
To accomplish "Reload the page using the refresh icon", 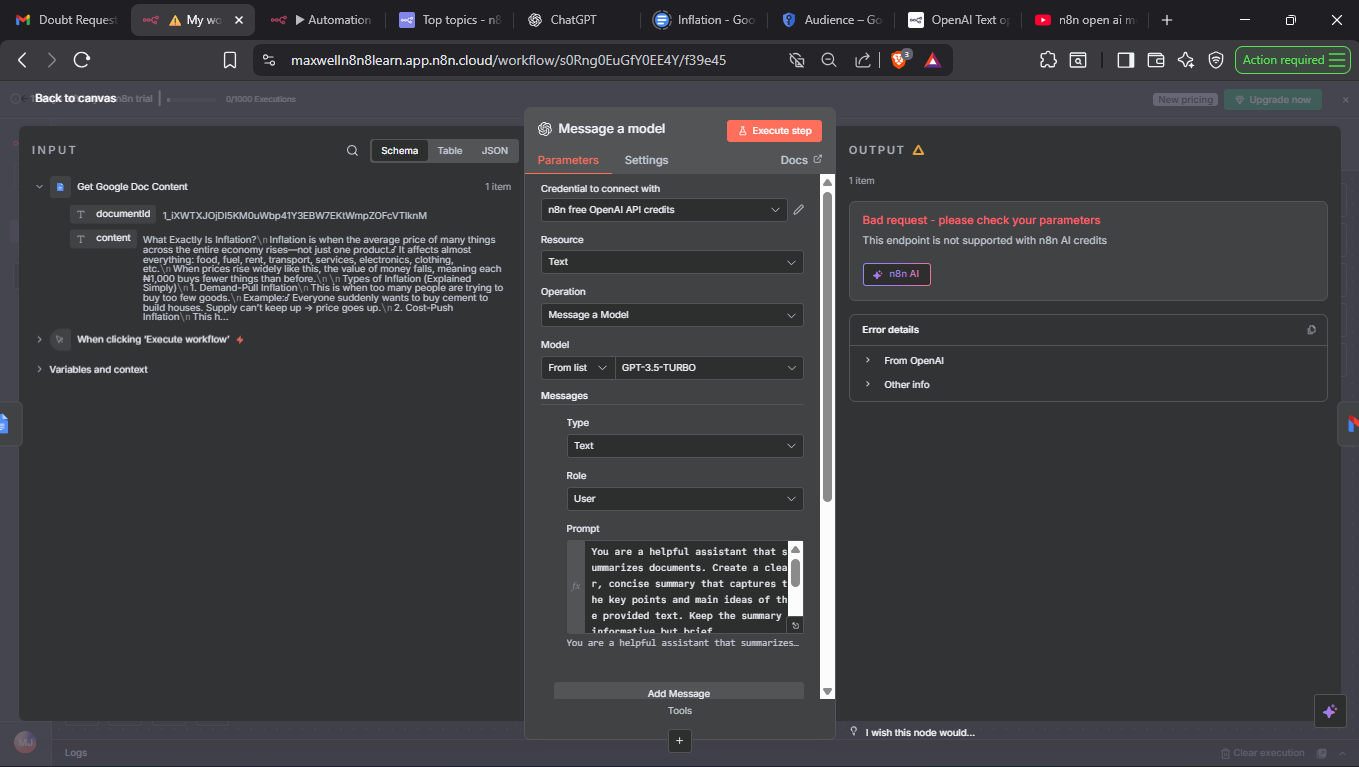I will (x=82, y=61).
